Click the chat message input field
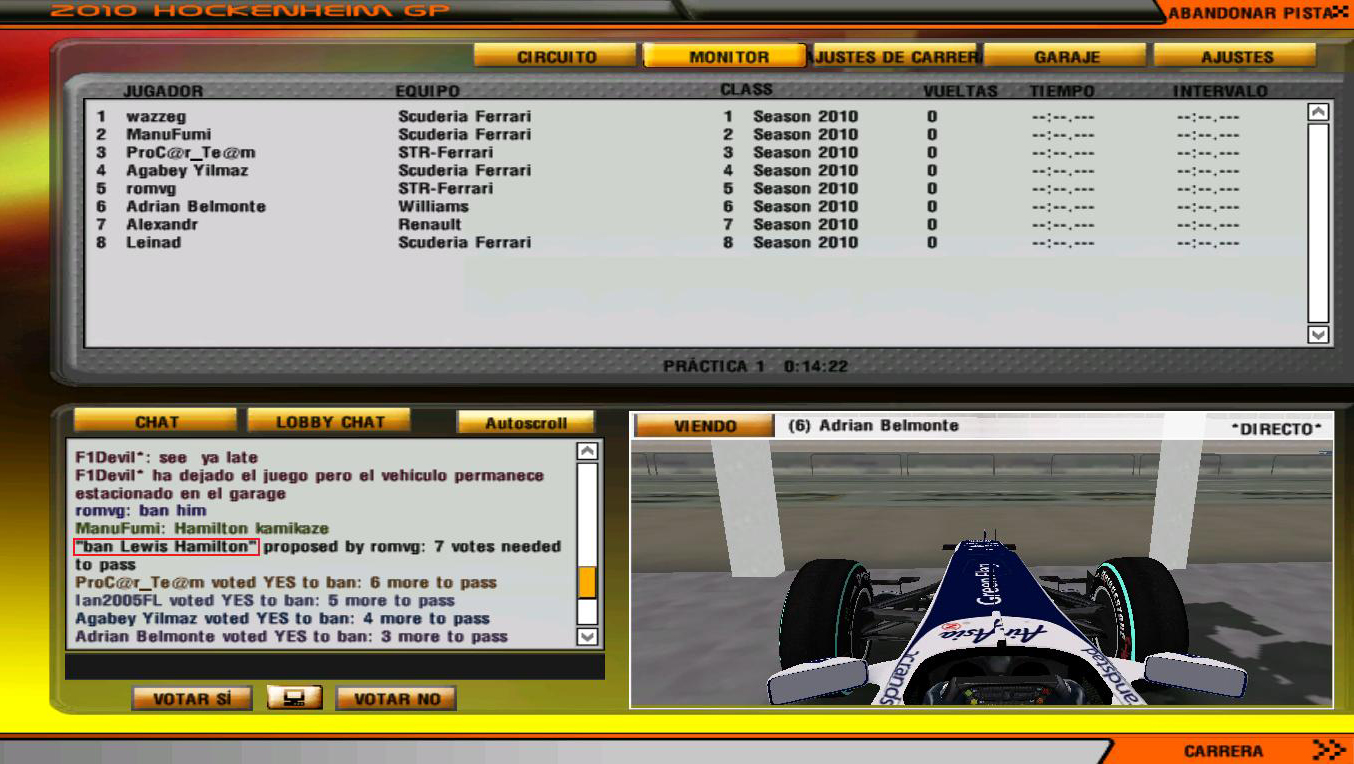 pos(334,666)
